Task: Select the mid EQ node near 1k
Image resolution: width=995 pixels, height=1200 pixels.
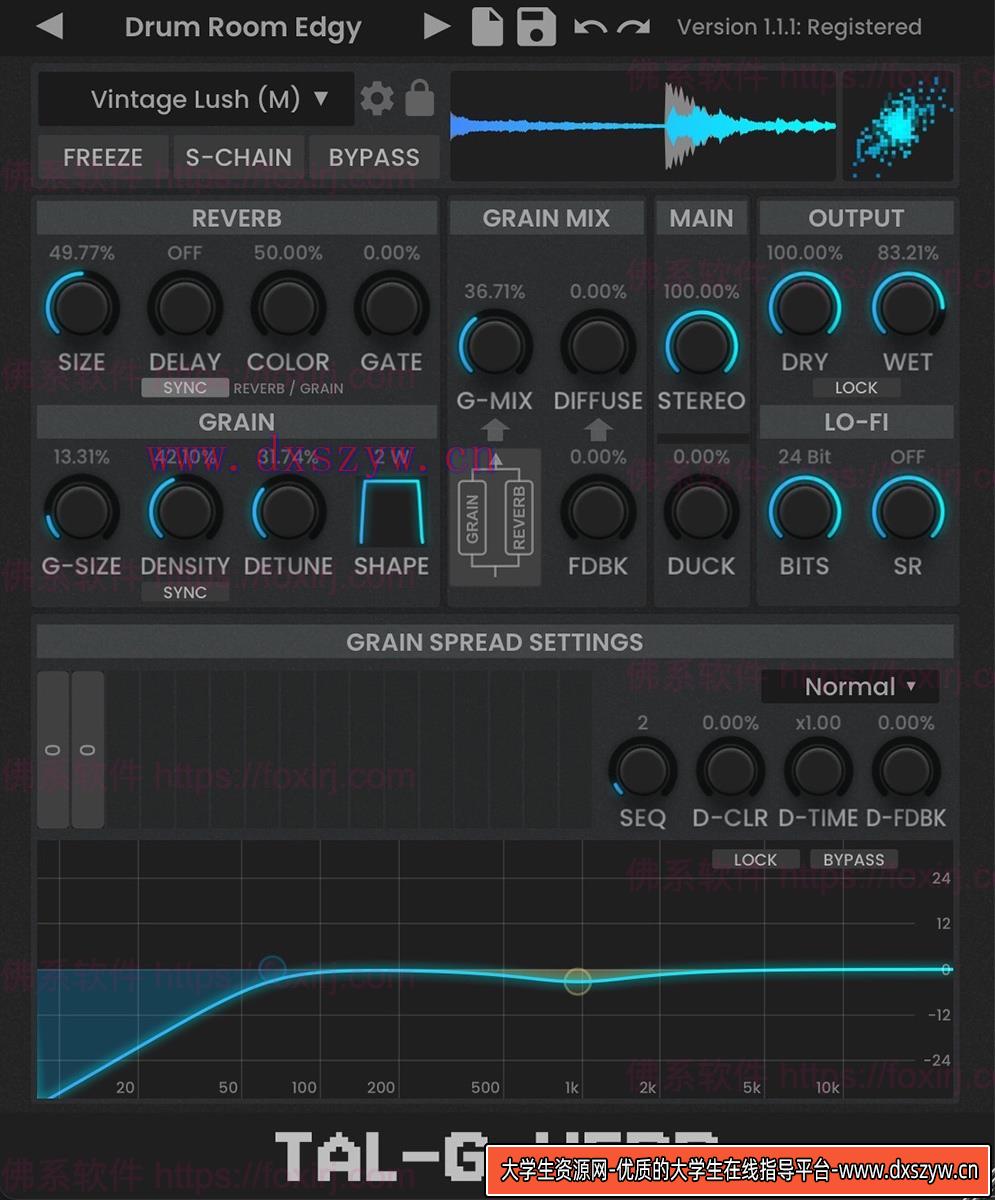Action: 577,981
